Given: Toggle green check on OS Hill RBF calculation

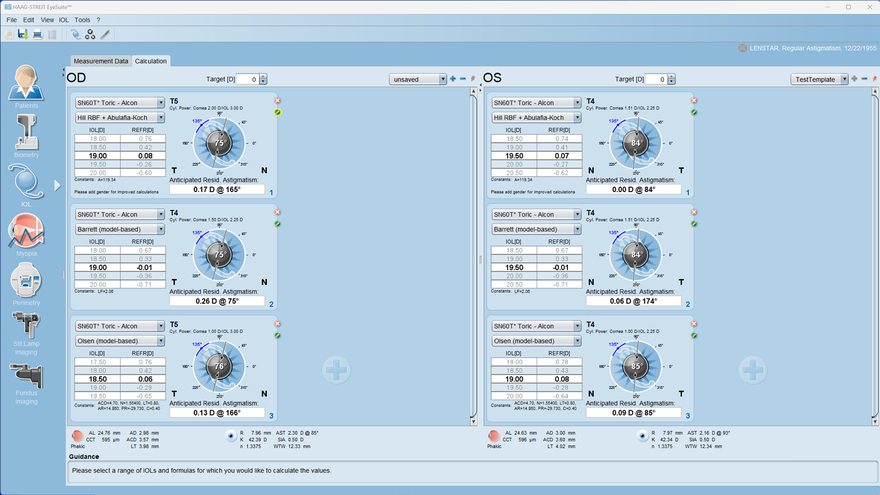Looking at the screenshot, I should point(693,112).
